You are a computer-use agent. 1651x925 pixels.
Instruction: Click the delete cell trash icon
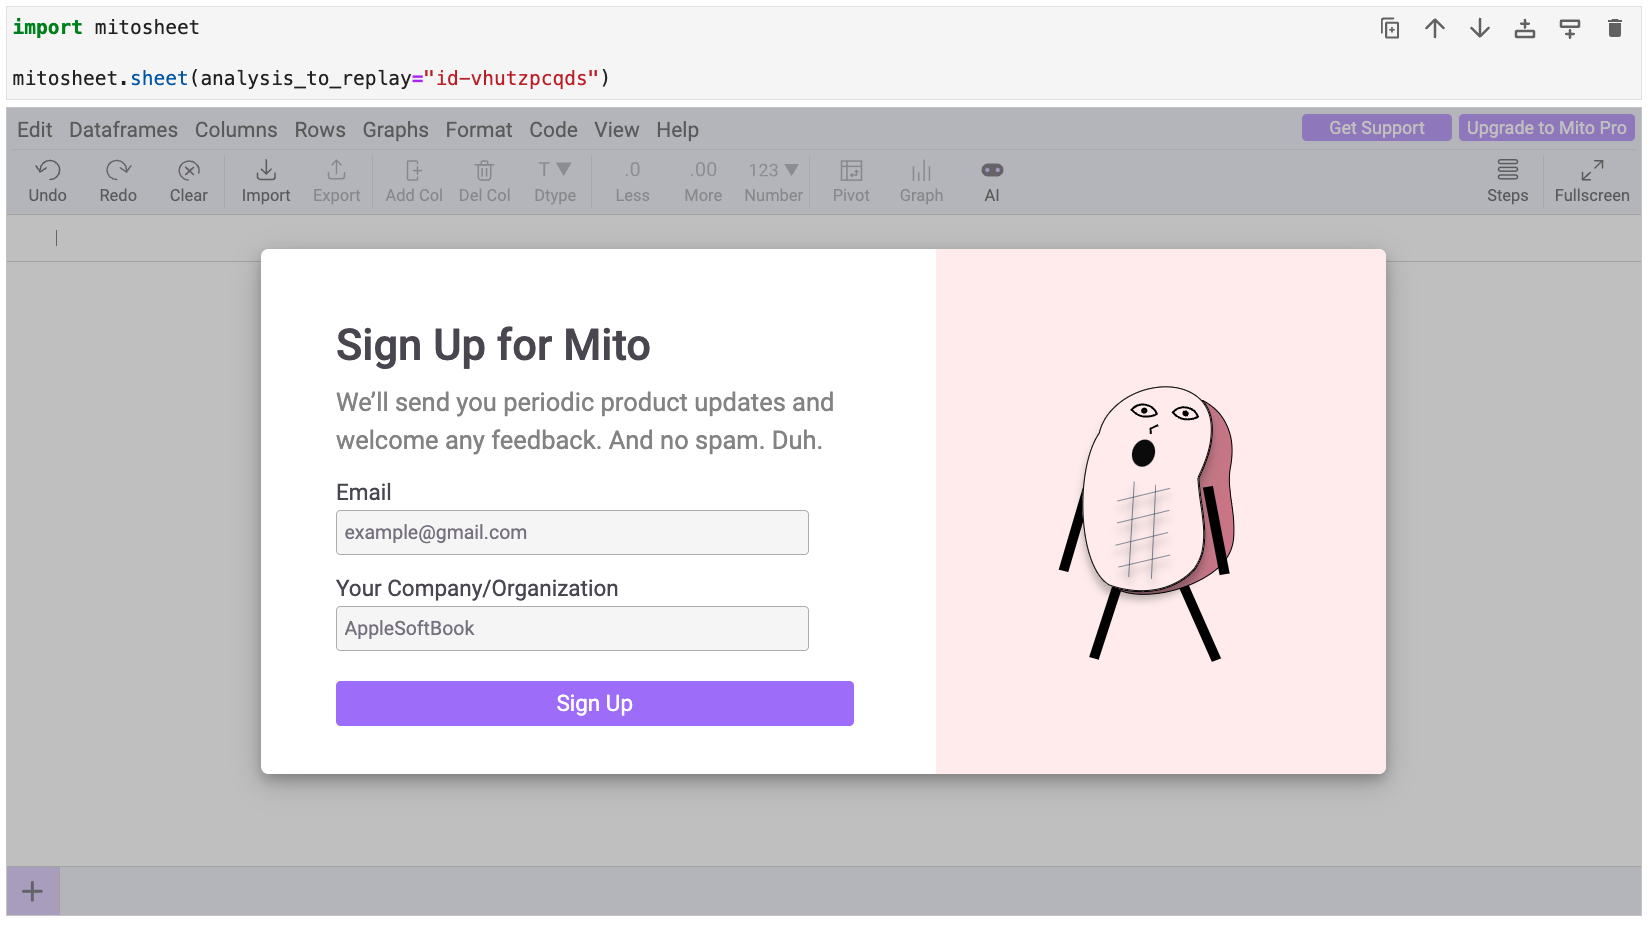[x=1614, y=28]
